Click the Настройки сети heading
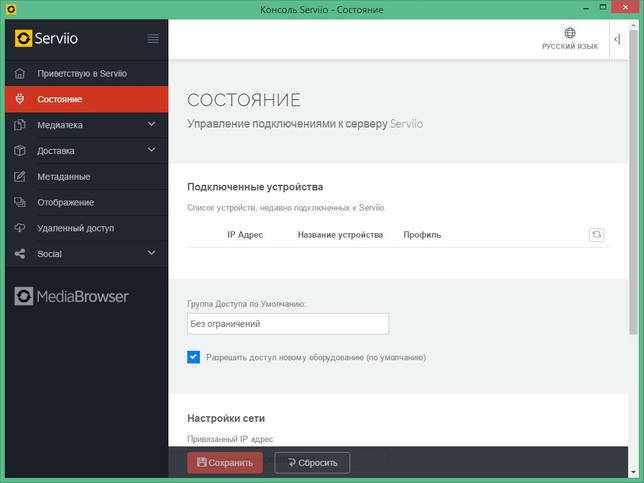This screenshot has height=483, width=644. [x=226, y=419]
